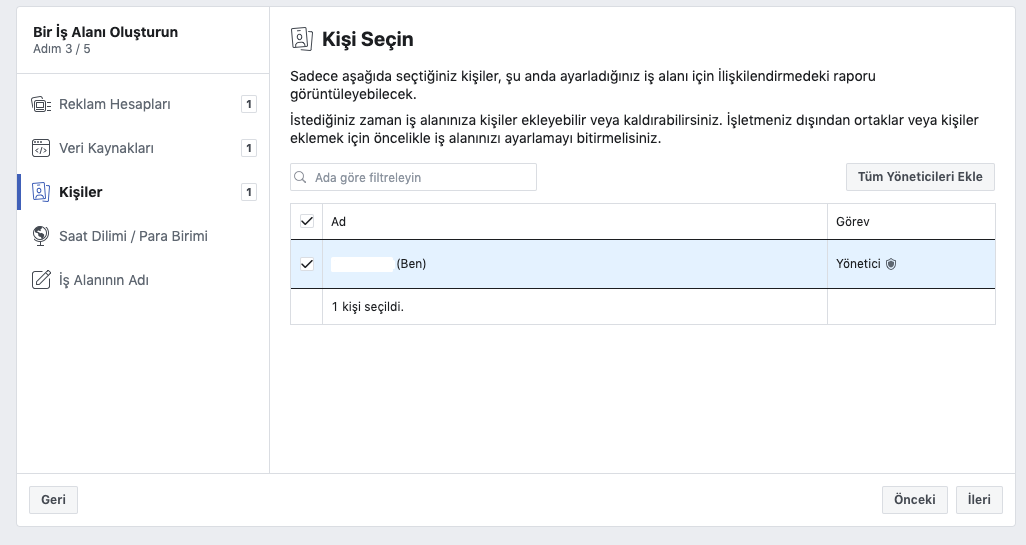Screen dimensions: 1026x545
Task: Click the İleri button
Action: point(979,499)
